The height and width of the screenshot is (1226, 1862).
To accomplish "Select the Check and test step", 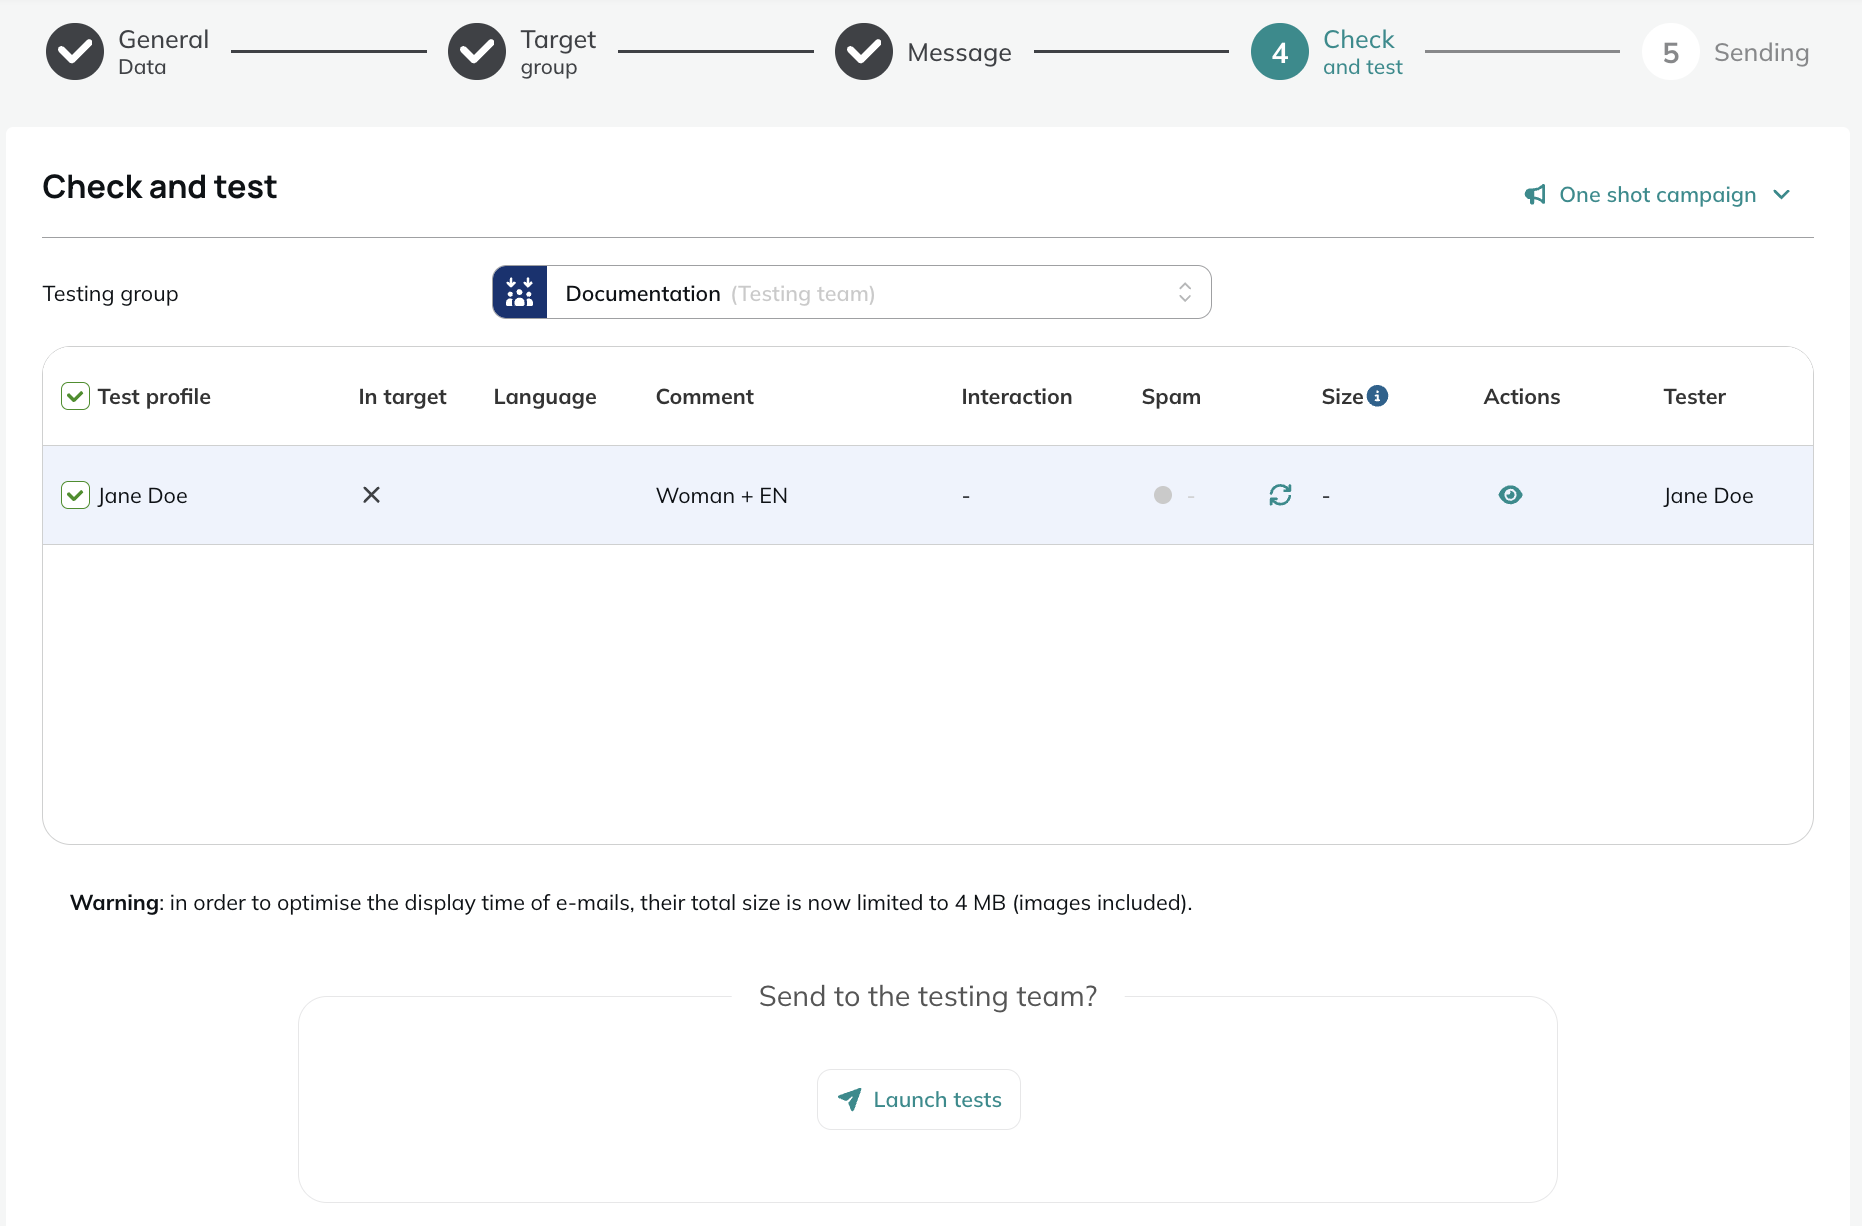I will (x=1327, y=52).
